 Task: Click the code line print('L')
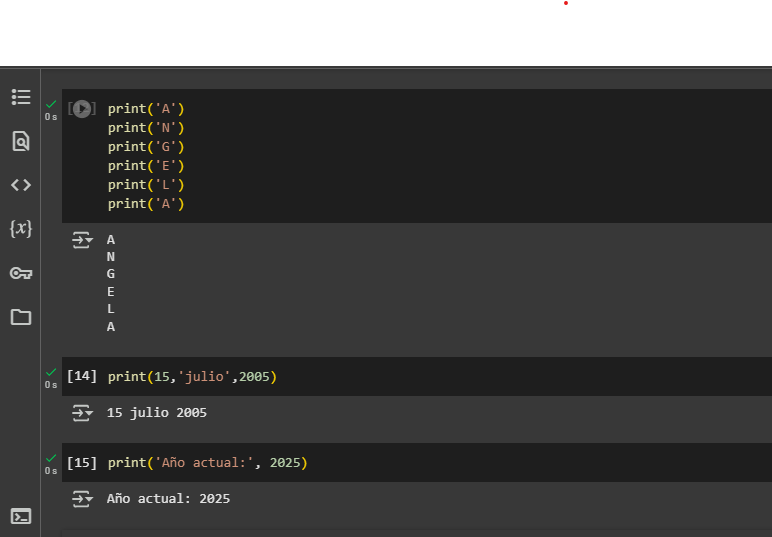click(146, 185)
